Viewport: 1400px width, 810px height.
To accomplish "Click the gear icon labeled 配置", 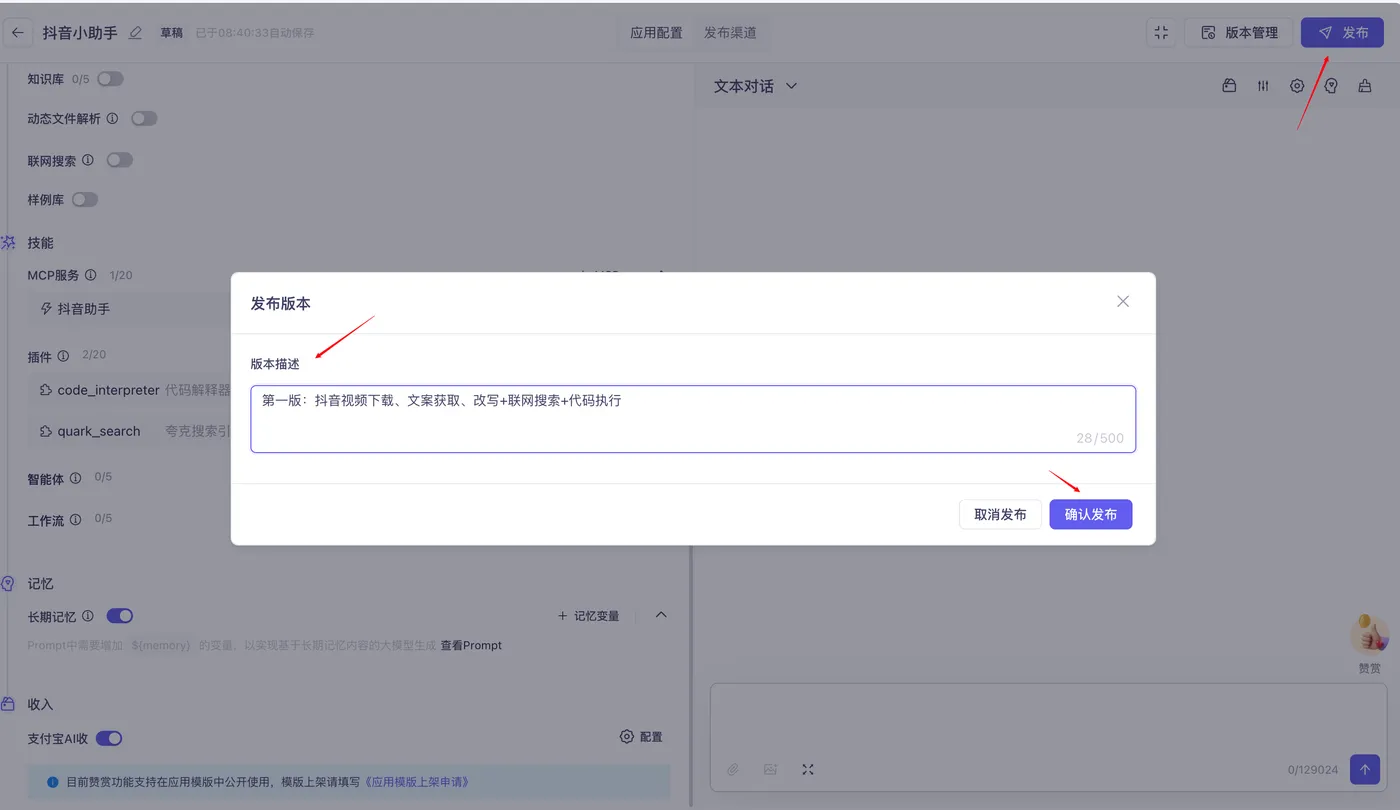I will [x=627, y=736].
